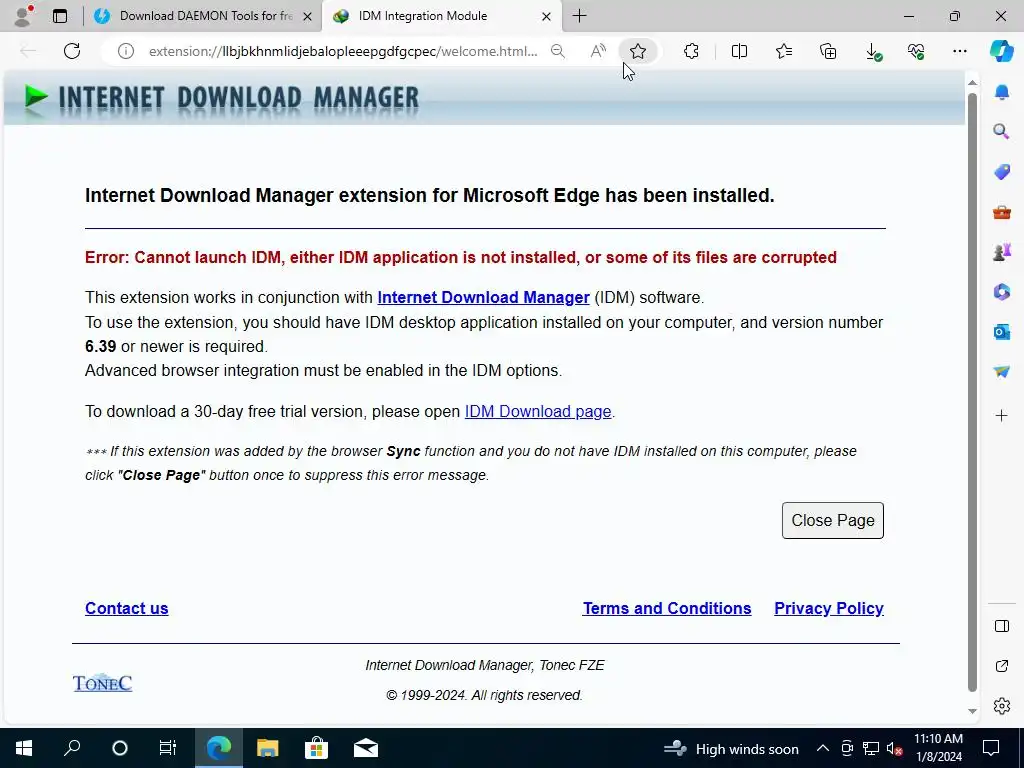
Task: Customize sidebar with plus button
Action: point(1002,415)
